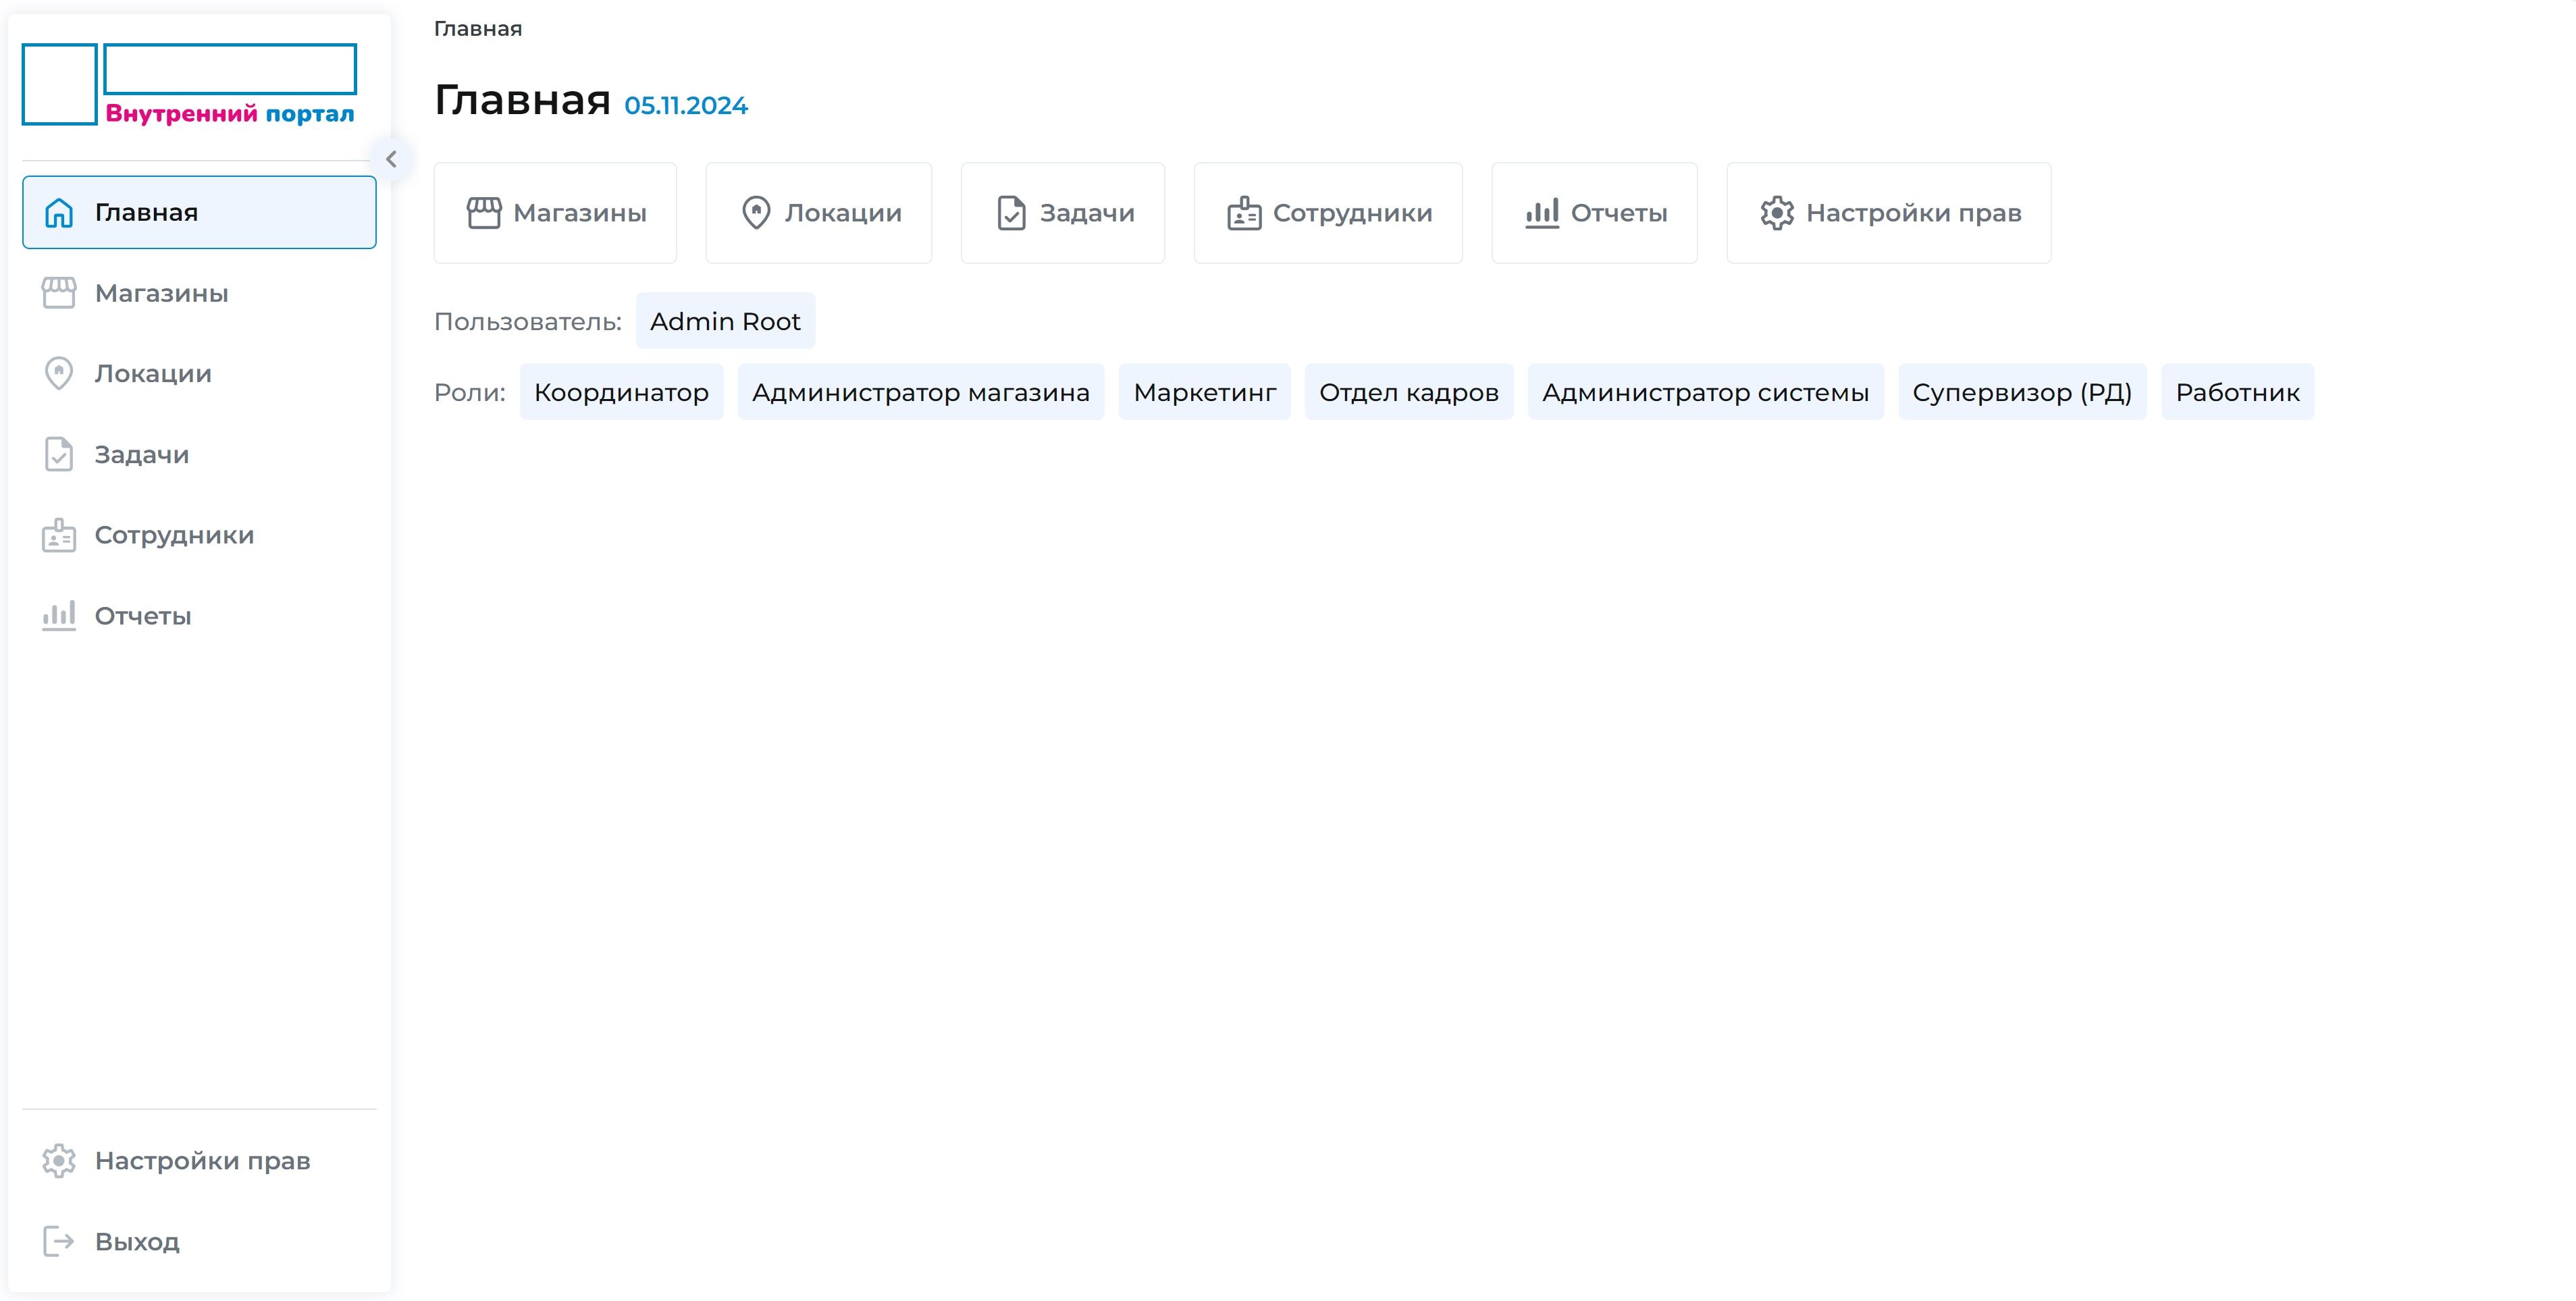Click the map pin icon beside sidebar Локации
The image size is (2576, 1301).
pyautogui.click(x=59, y=374)
